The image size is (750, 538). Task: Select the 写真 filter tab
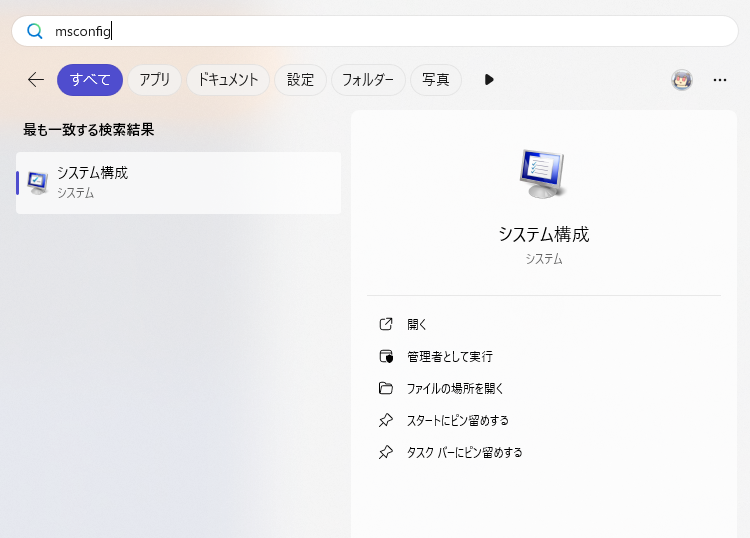tap(436, 79)
